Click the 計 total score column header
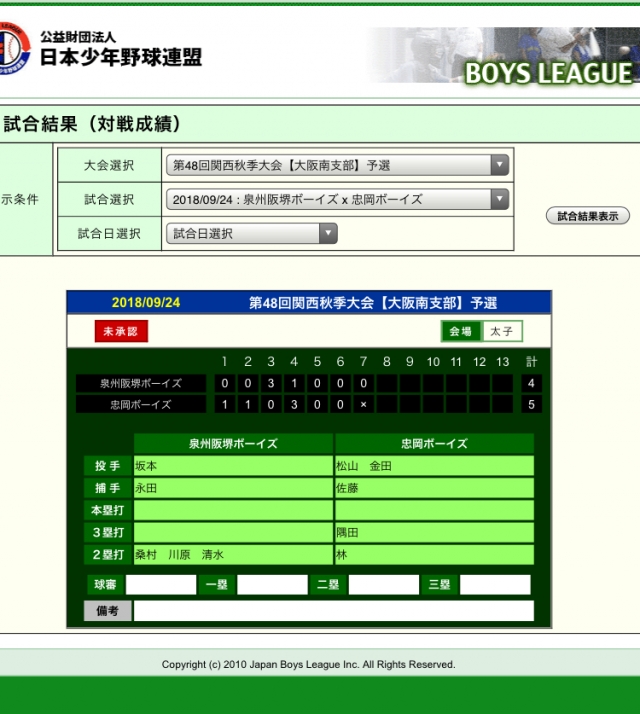The image size is (640, 714). pyautogui.click(x=531, y=362)
